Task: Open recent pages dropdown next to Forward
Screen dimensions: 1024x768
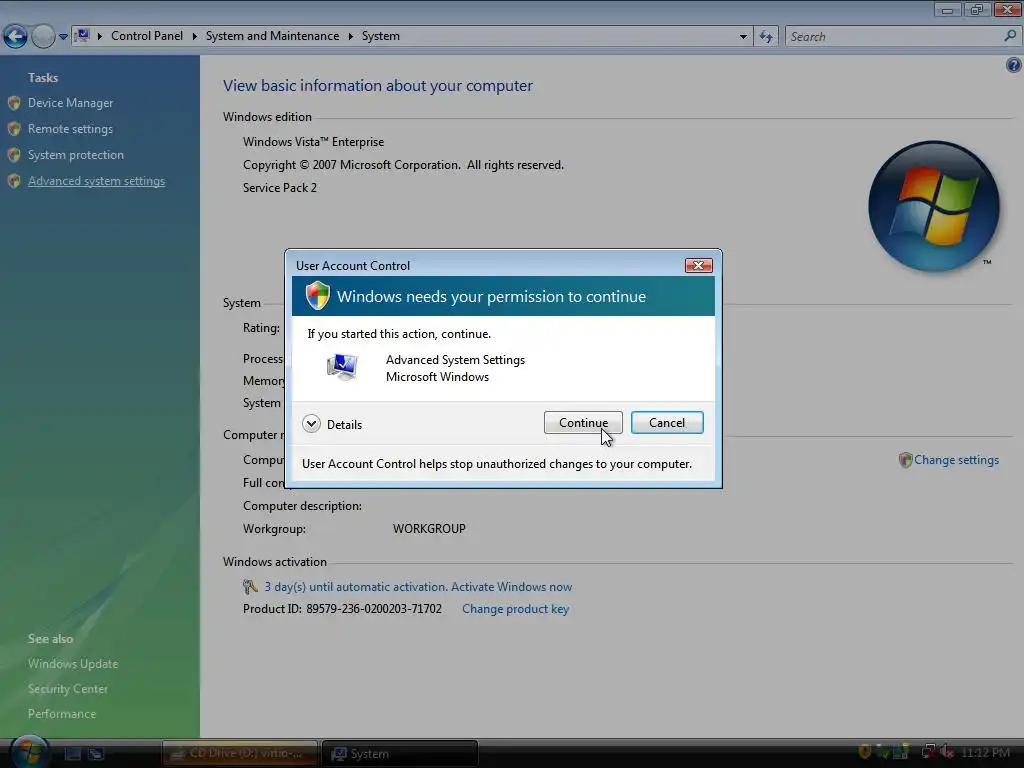Action: (x=63, y=37)
